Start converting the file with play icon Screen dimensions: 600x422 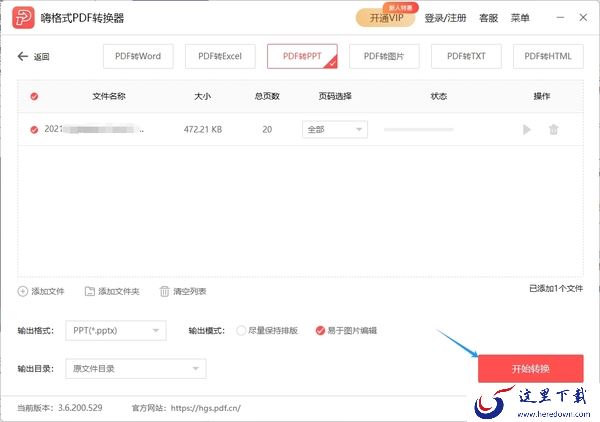tap(527, 130)
